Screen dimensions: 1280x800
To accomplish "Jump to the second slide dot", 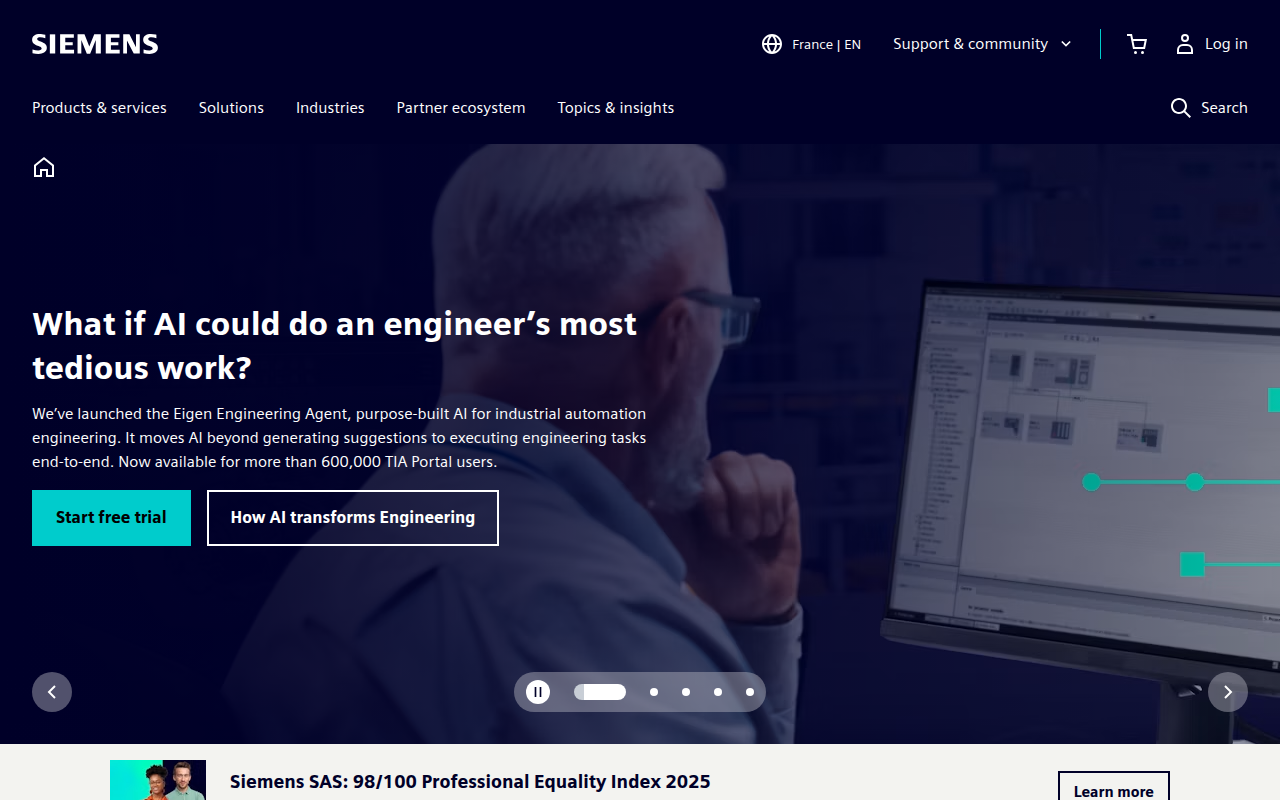I will click(x=654, y=692).
